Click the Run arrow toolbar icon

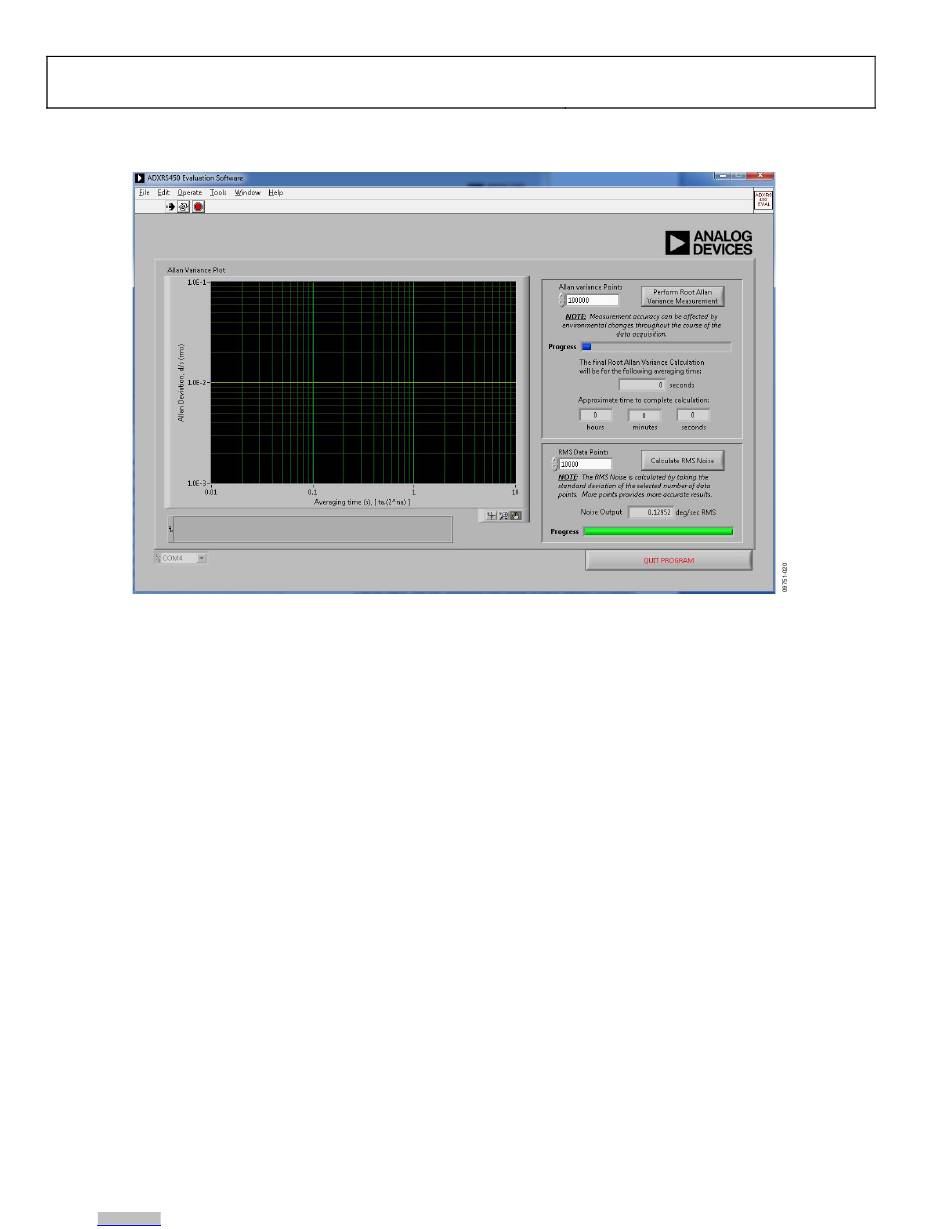(x=170, y=206)
